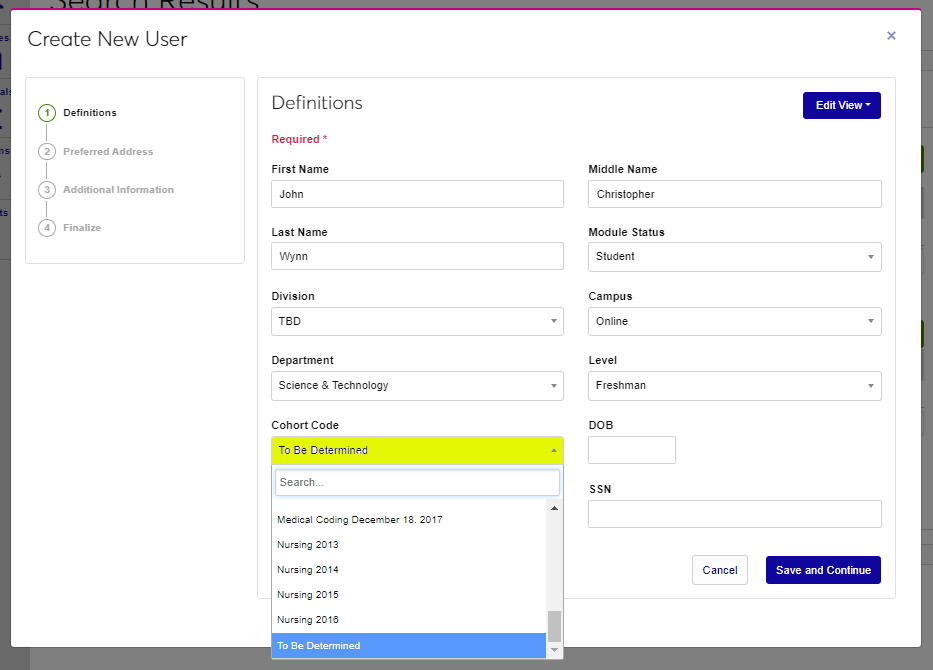Click the Last Name field containing Wynn

417,257
